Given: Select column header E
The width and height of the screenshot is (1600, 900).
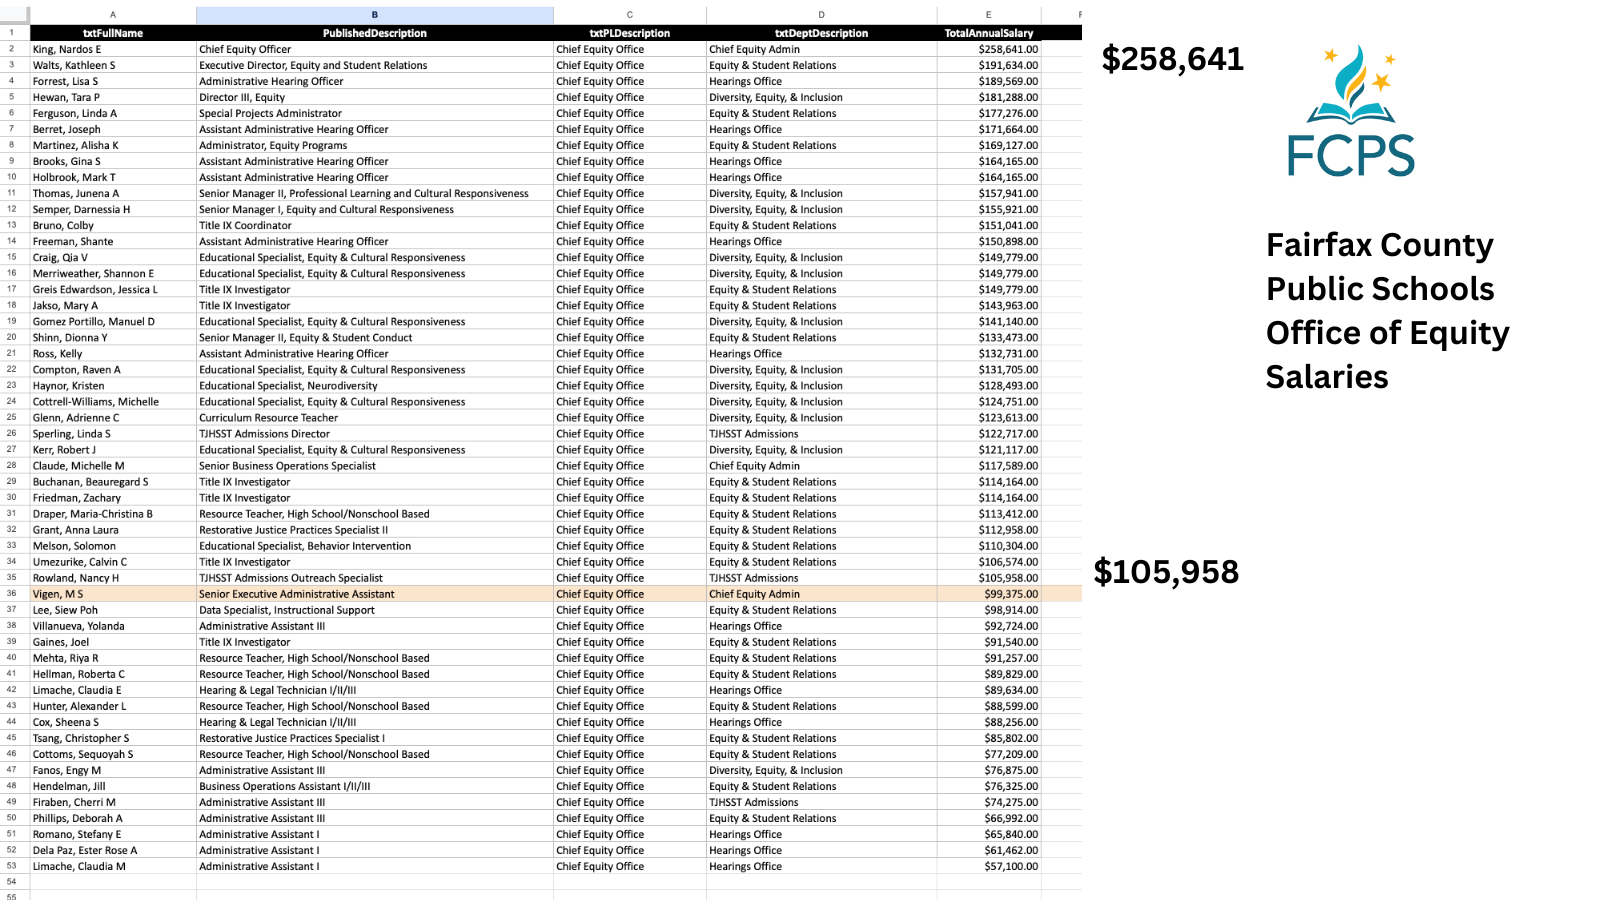Looking at the screenshot, I should 988,15.
